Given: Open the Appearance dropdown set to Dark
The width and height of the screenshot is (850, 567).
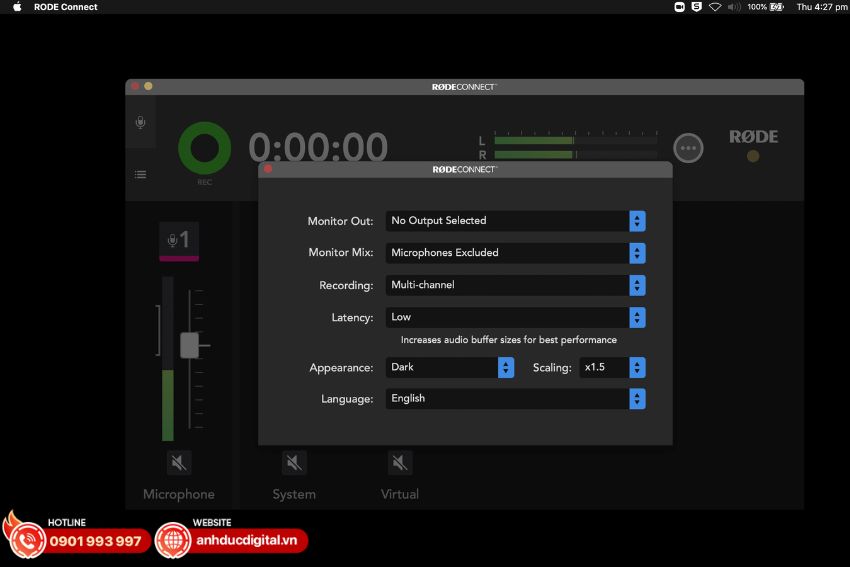Looking at the screenshot, I should pyautogui.click(x=450, y=367).
